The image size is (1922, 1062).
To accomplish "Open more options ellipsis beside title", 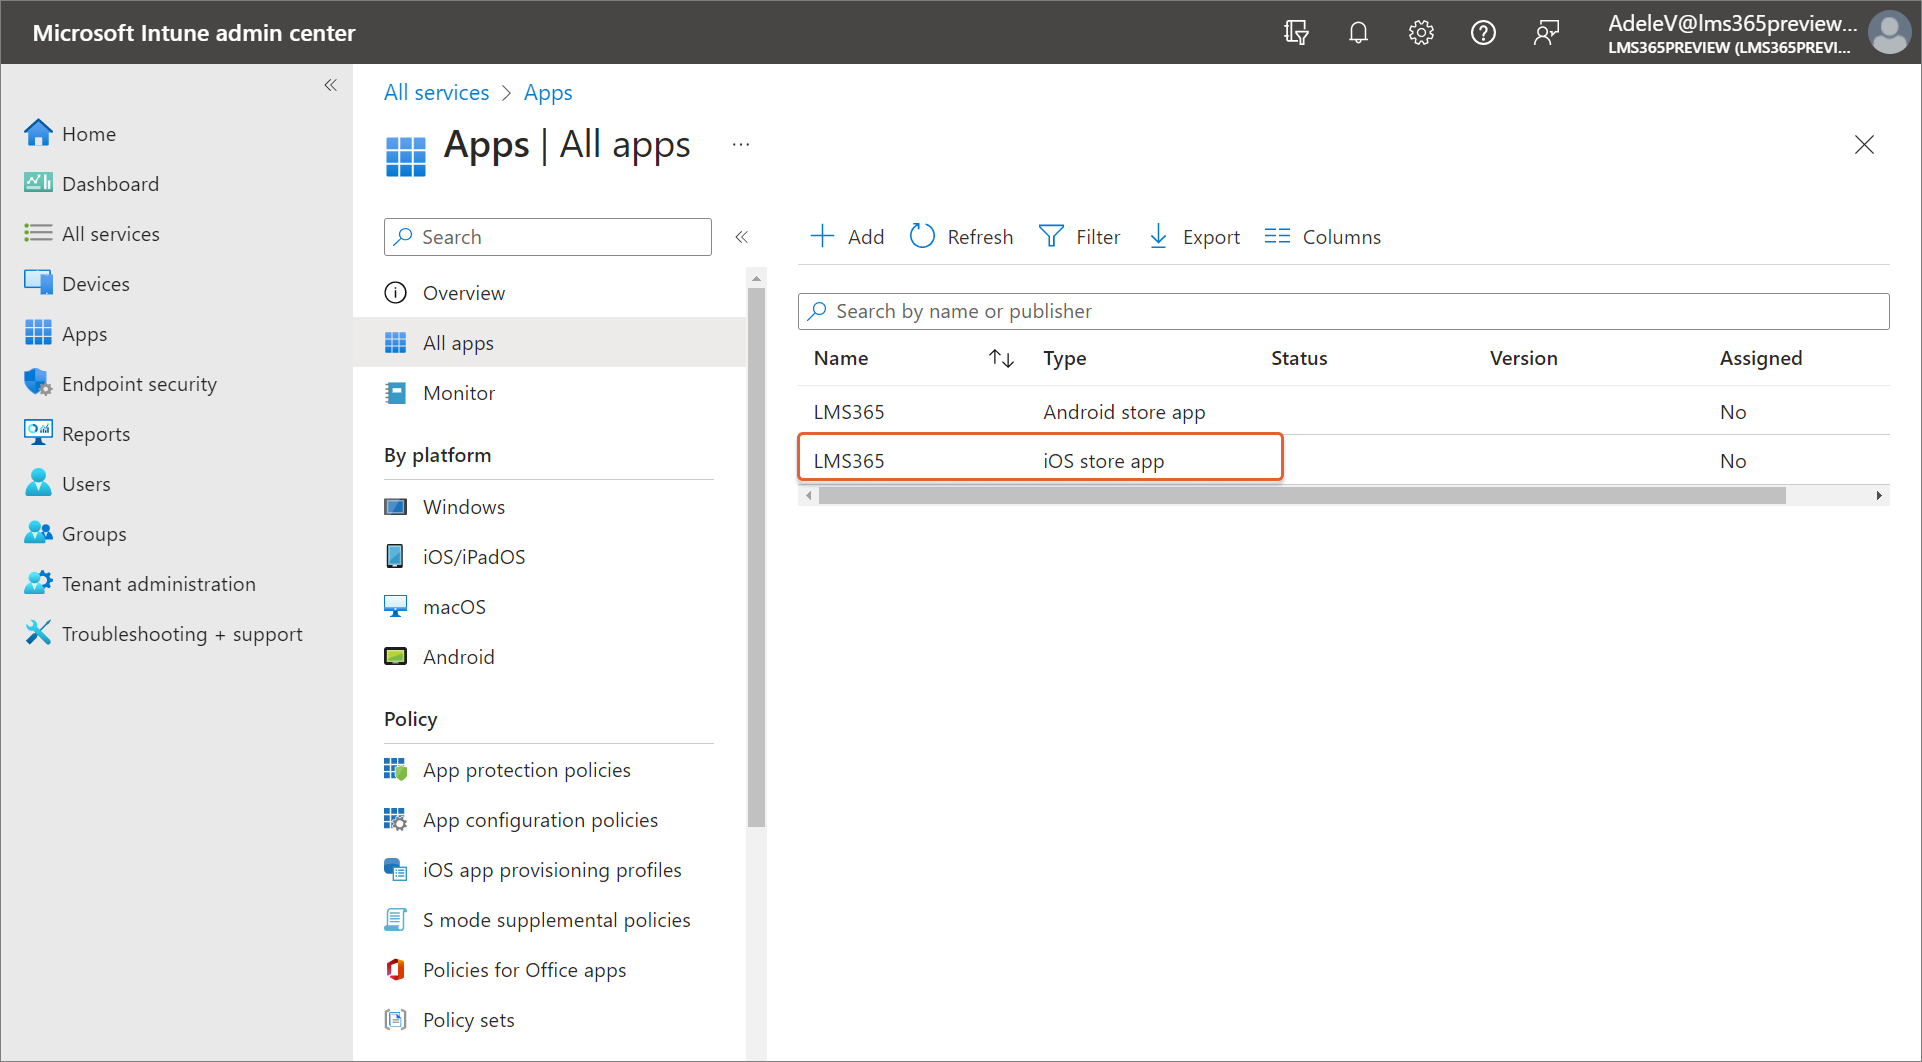I will [x=741, y=145].
